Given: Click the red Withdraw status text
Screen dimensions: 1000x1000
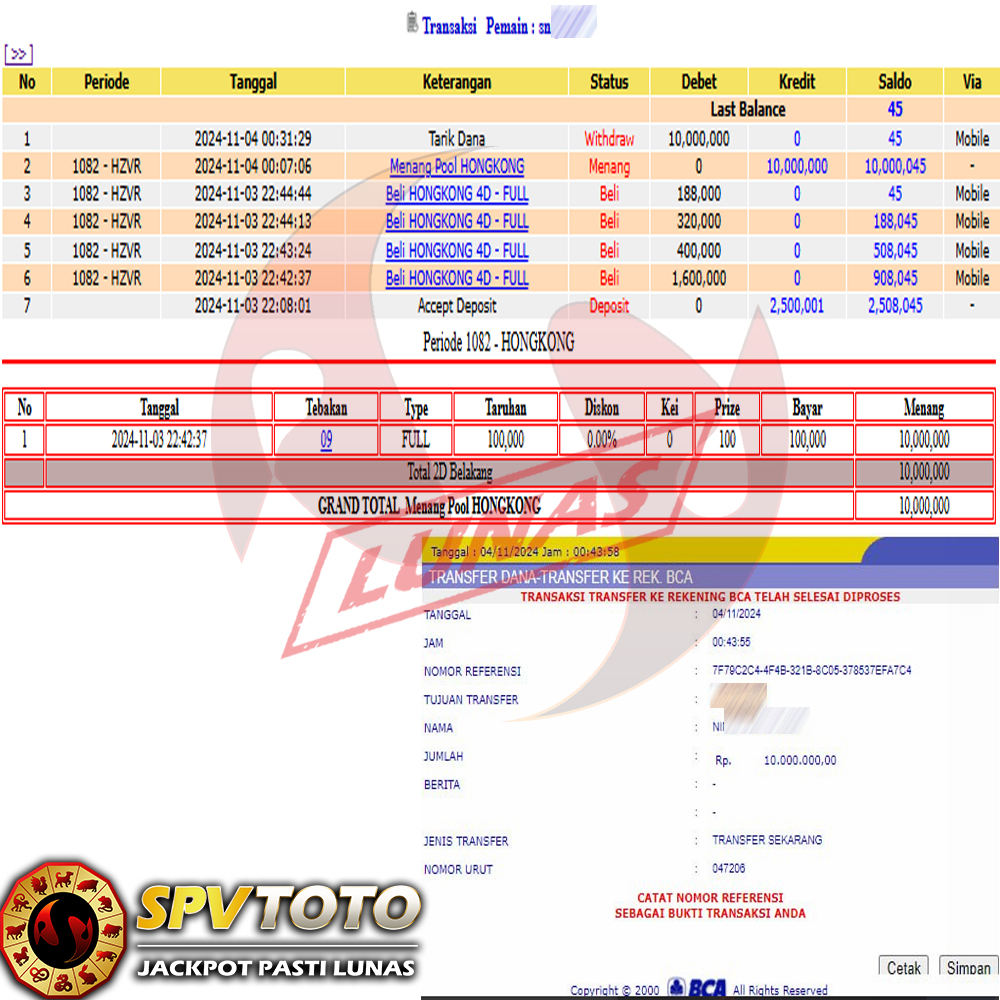Looking at the screenshot, I should pos(609,139).
